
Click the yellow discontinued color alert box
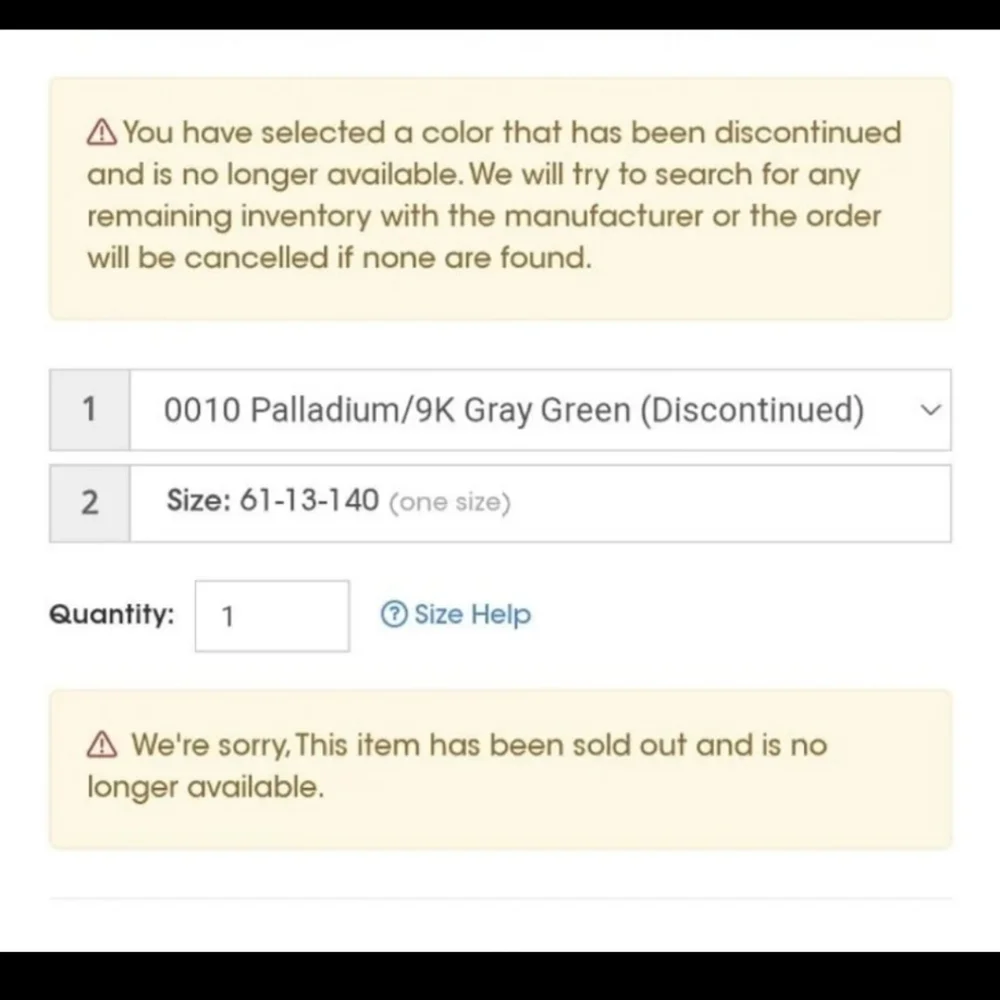(501, 198)
